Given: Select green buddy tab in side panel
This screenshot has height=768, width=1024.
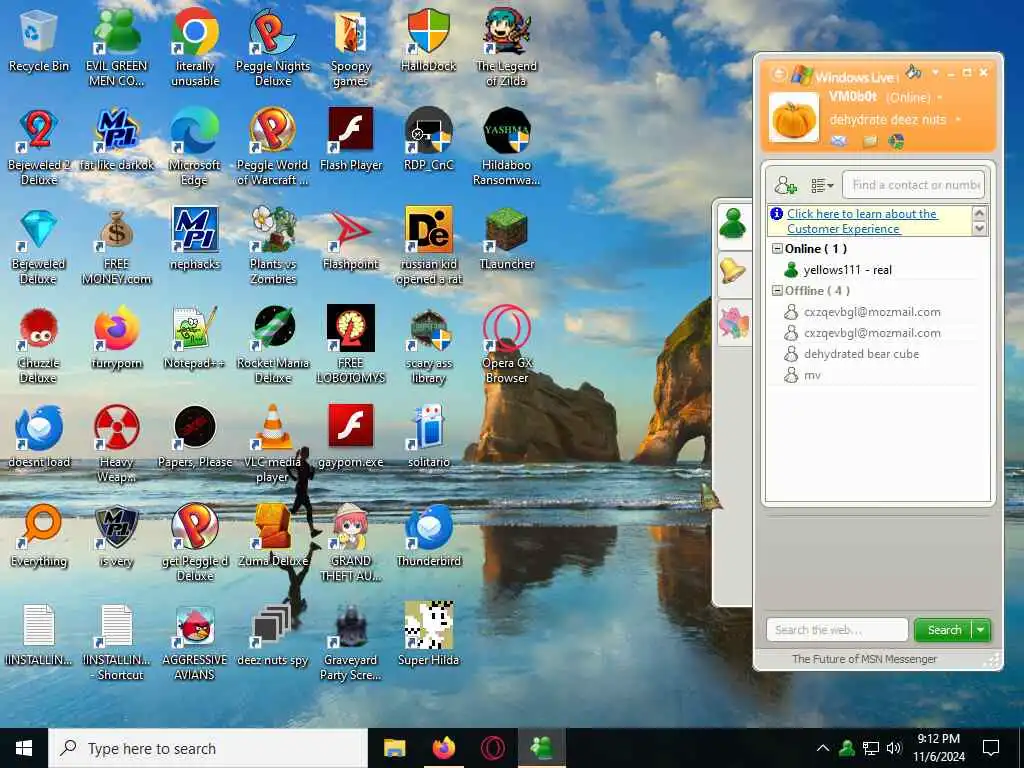Looking at the screenshot, I should (733, 224).
